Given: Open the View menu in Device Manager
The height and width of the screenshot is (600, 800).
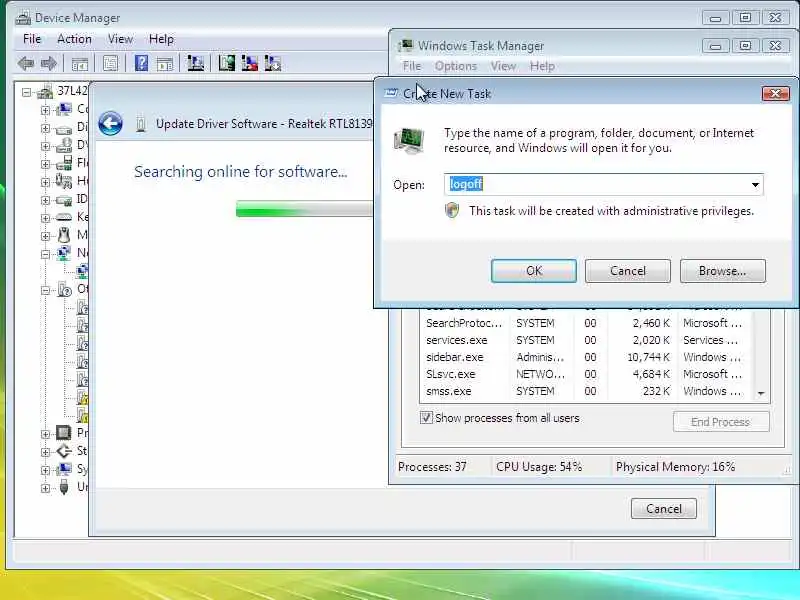Looking at the screenshot, I should click(120, 39).
